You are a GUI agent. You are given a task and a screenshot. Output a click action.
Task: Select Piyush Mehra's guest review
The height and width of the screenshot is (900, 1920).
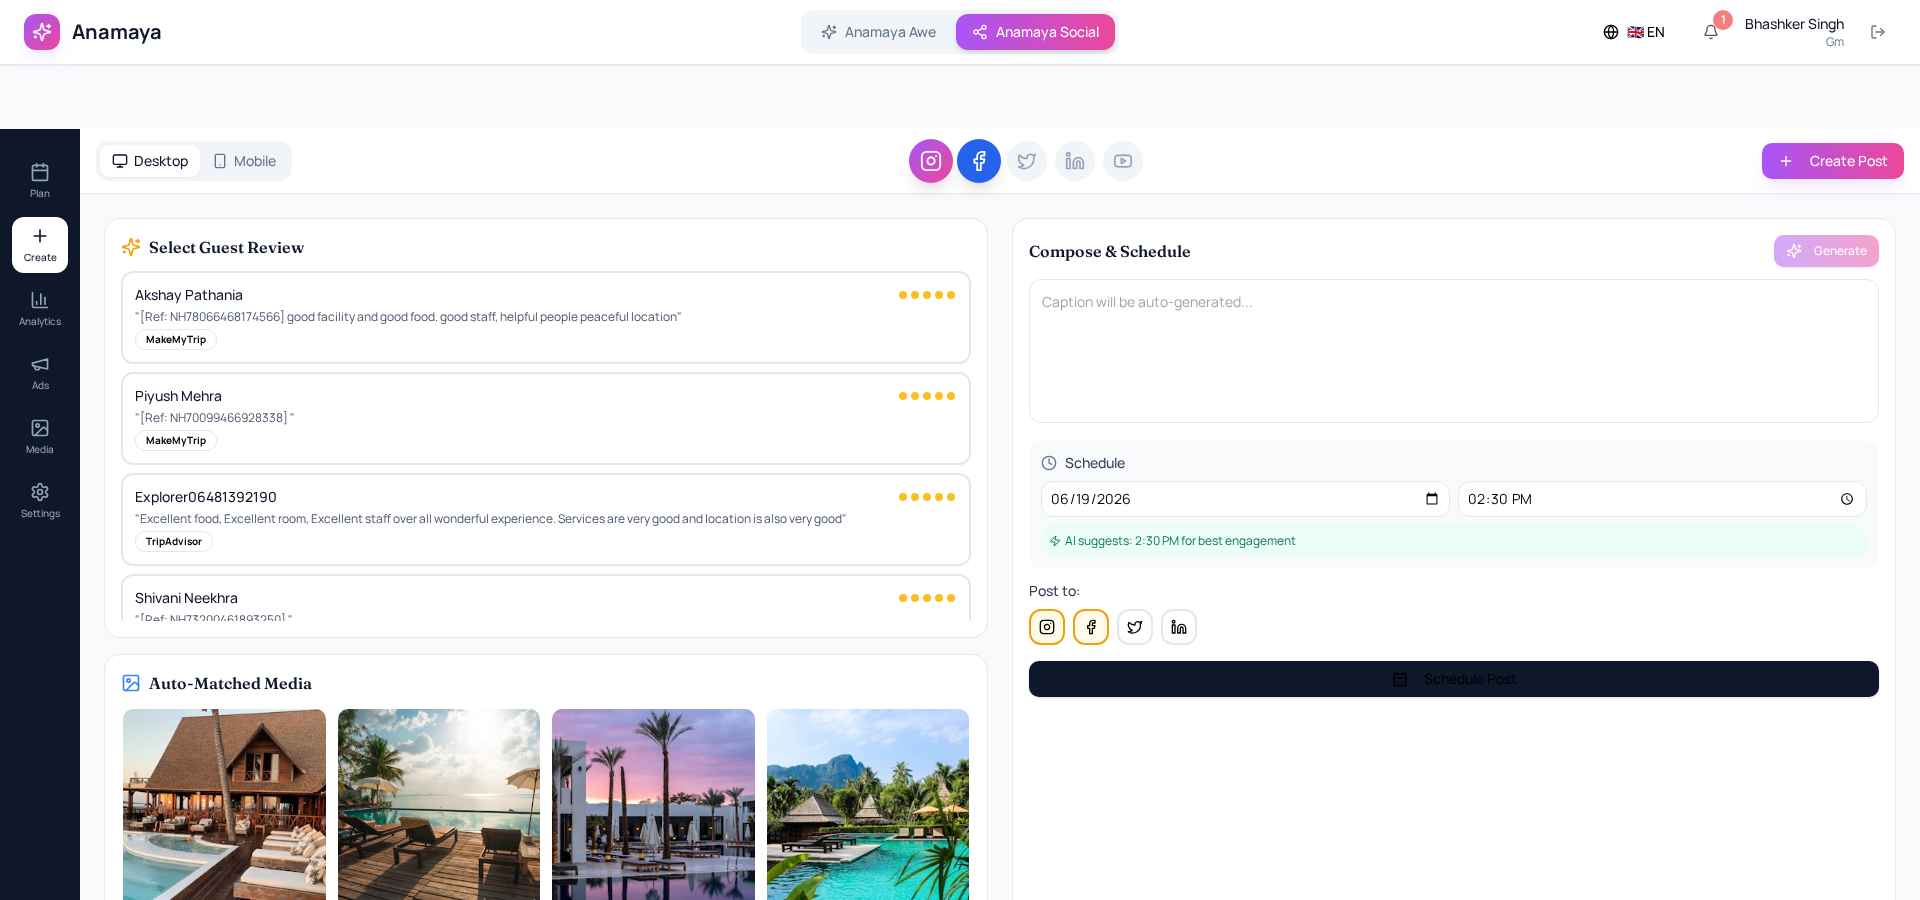pyautogui.click(x=546, y=418)
